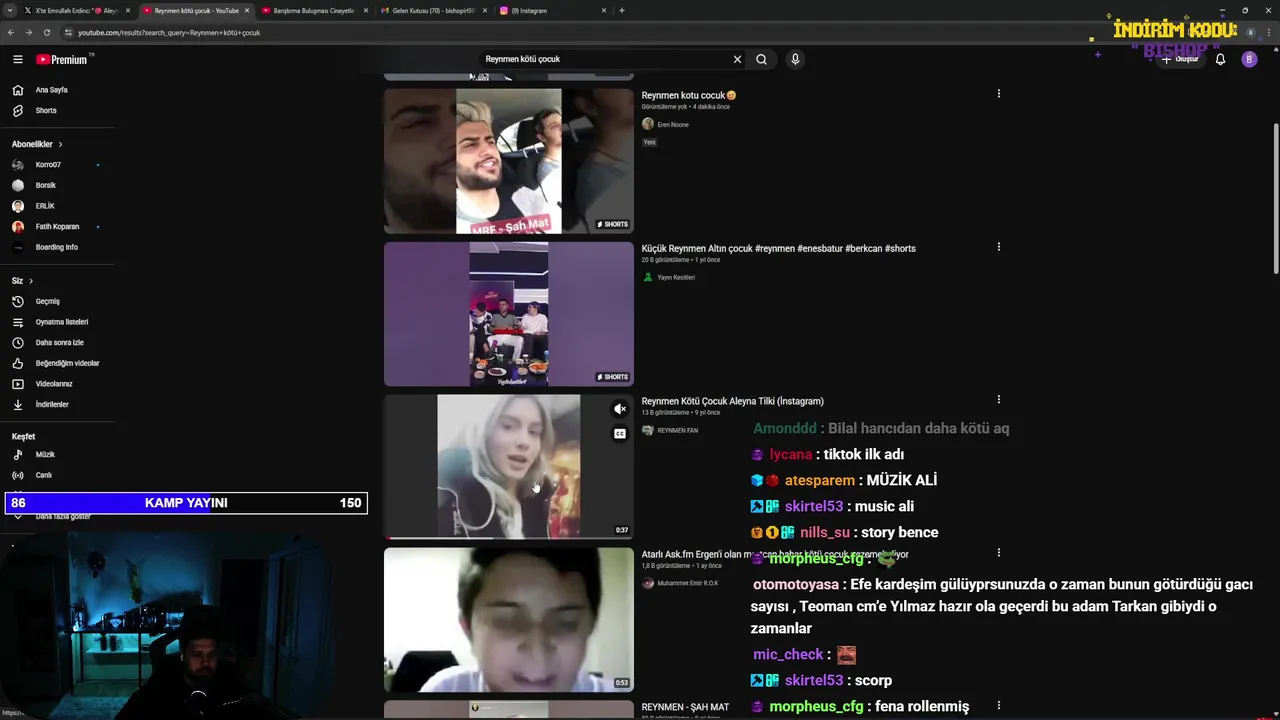Close the Instagram tab
This screenshot has width=1280, height=720.
click(603, 10)
